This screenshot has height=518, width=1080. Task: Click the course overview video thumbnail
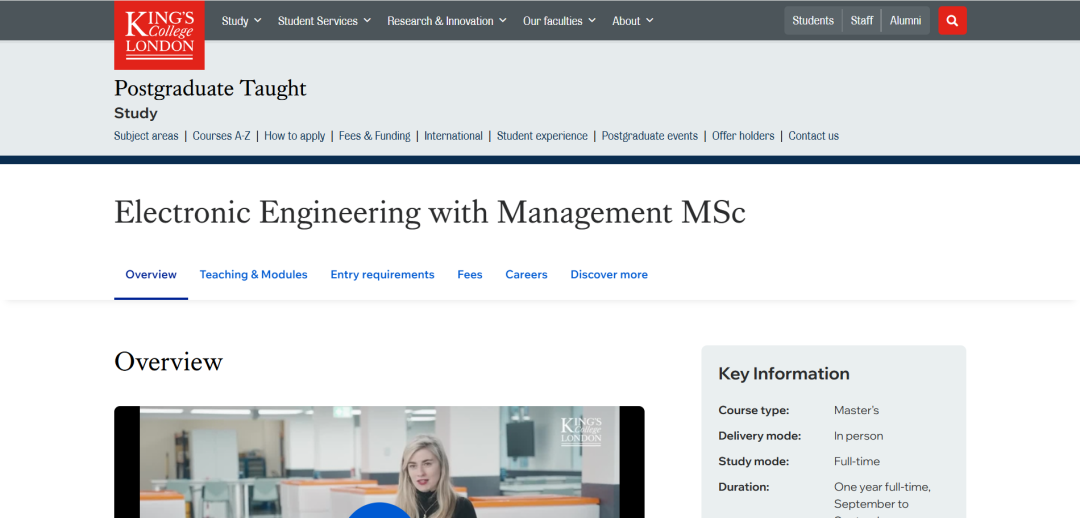coord(380,462)
